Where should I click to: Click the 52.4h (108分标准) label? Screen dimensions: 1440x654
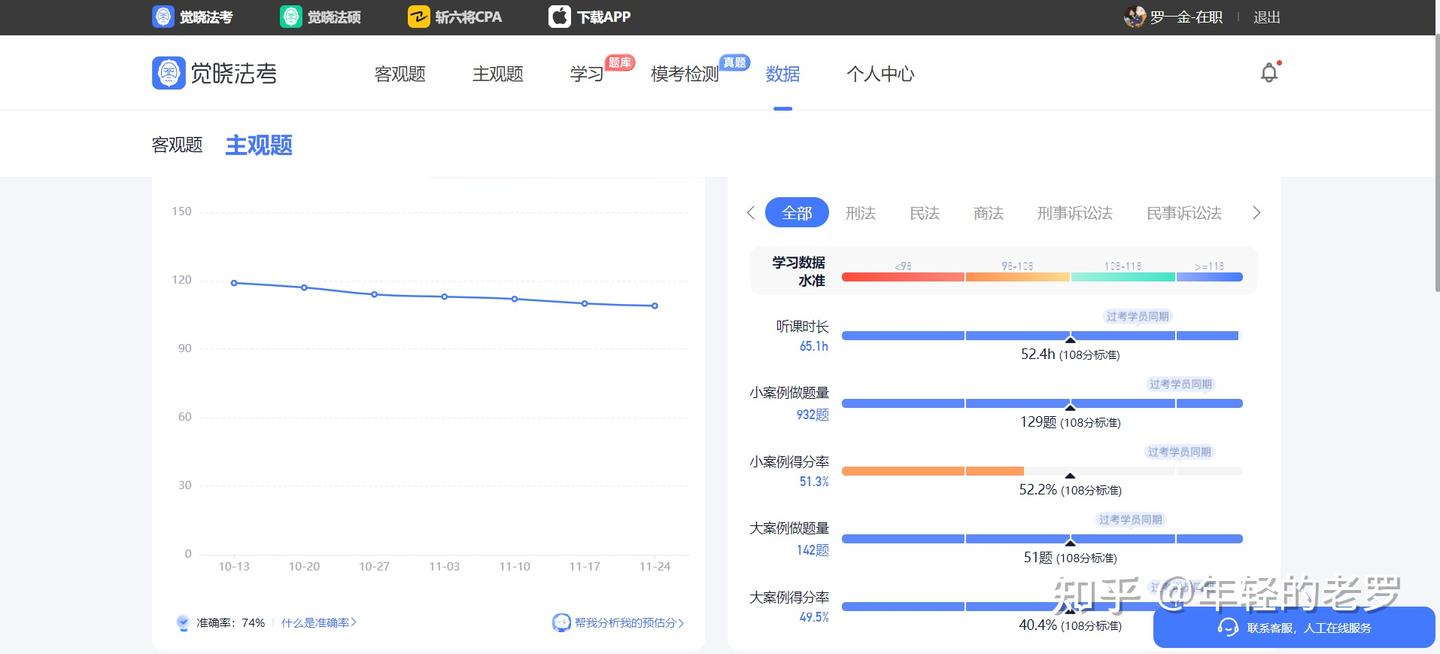(1070, 354)
